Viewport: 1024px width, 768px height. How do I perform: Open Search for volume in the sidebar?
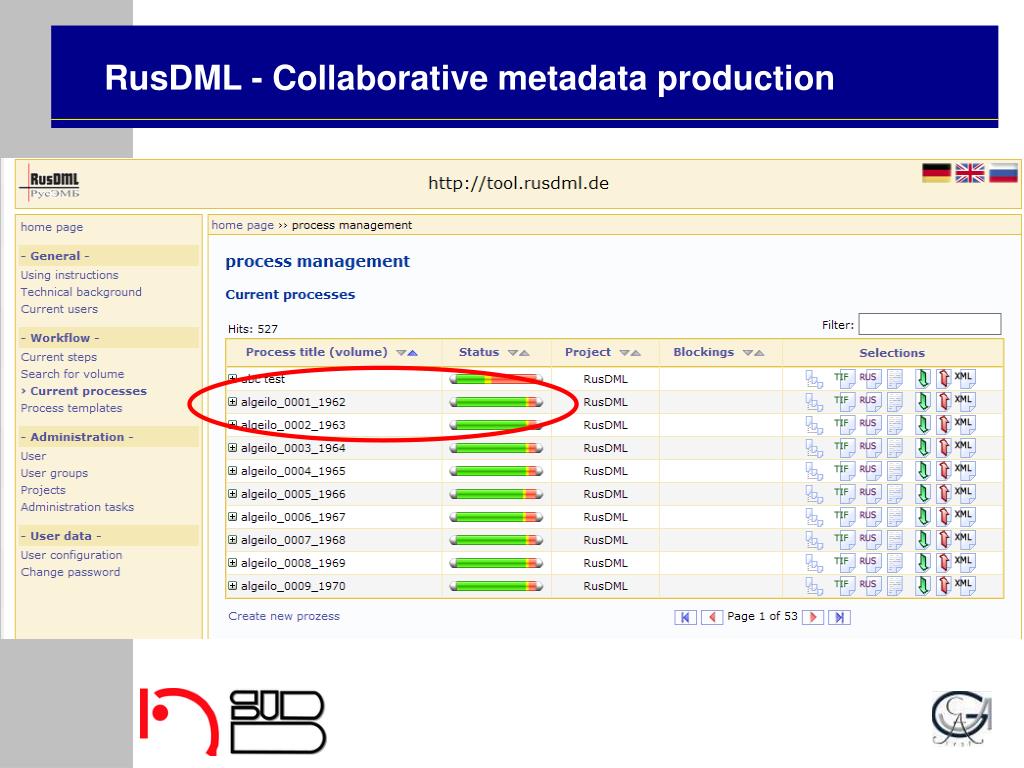[72, 374]
